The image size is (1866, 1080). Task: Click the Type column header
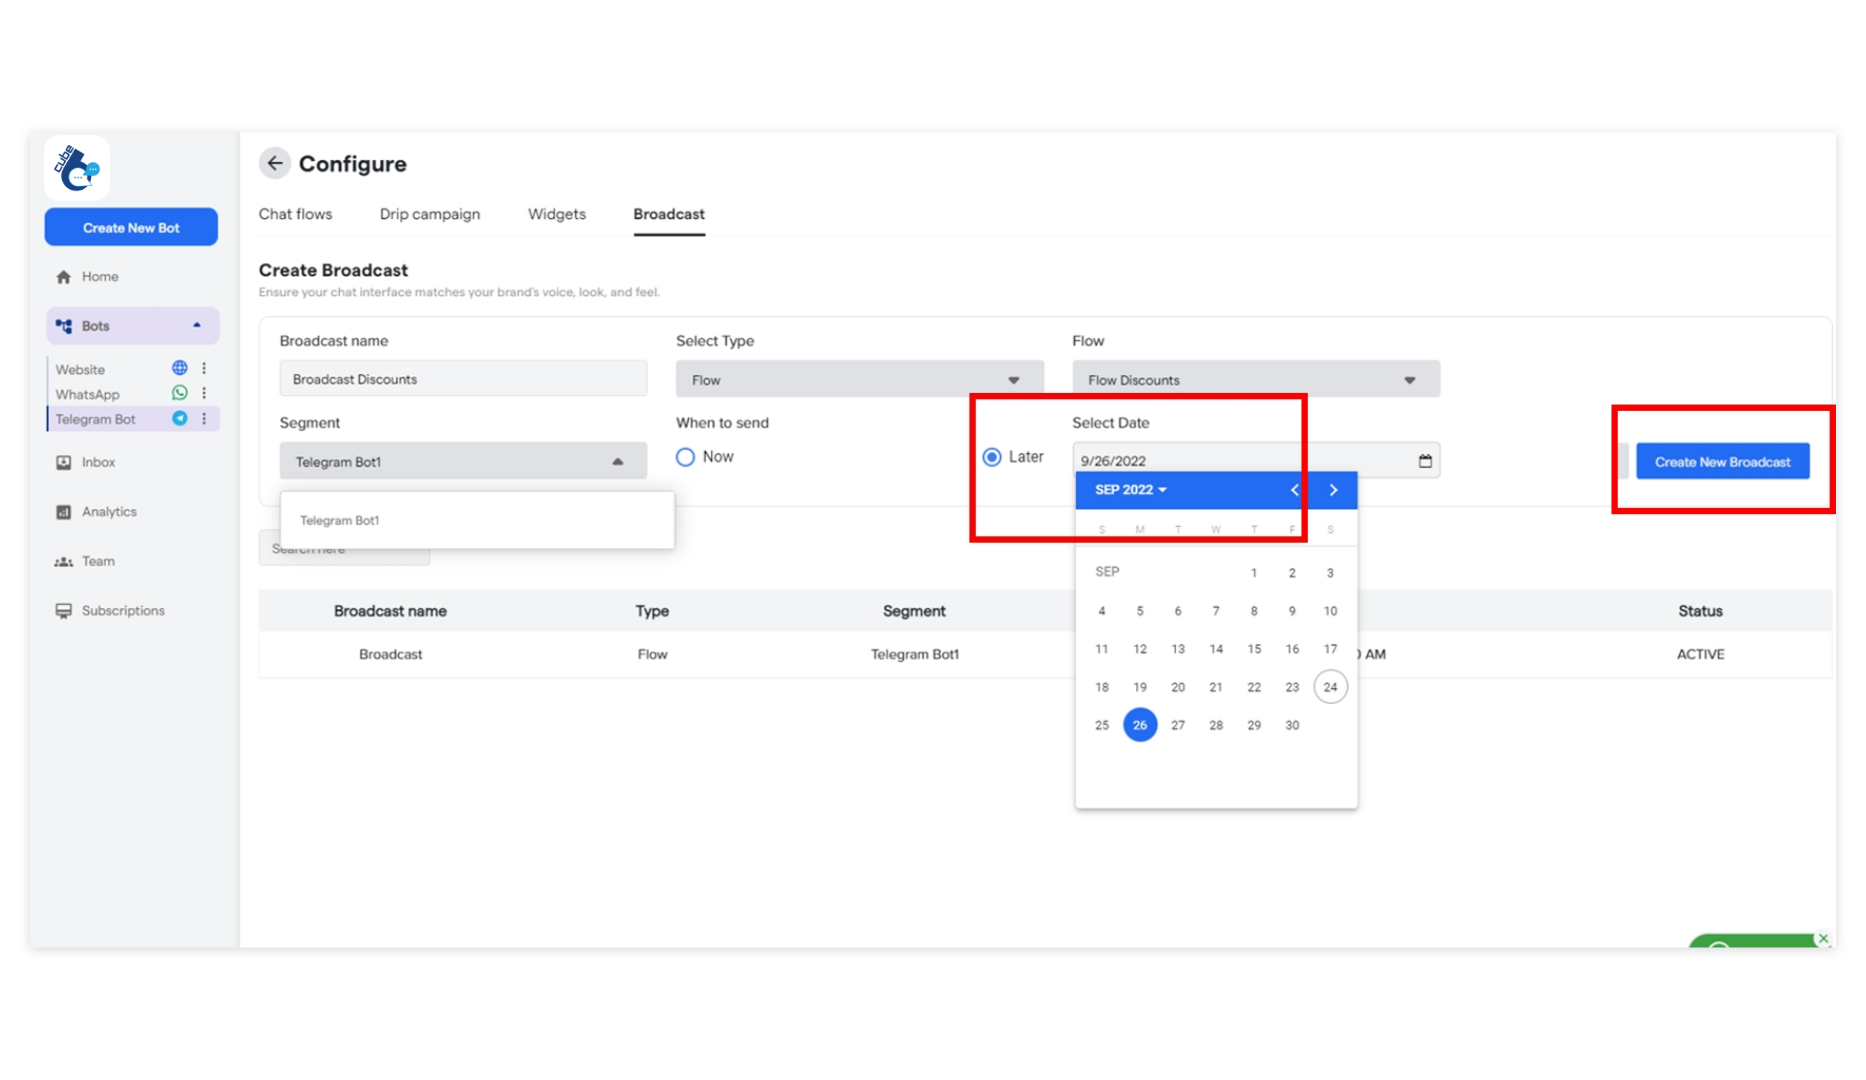pos(652,611)
